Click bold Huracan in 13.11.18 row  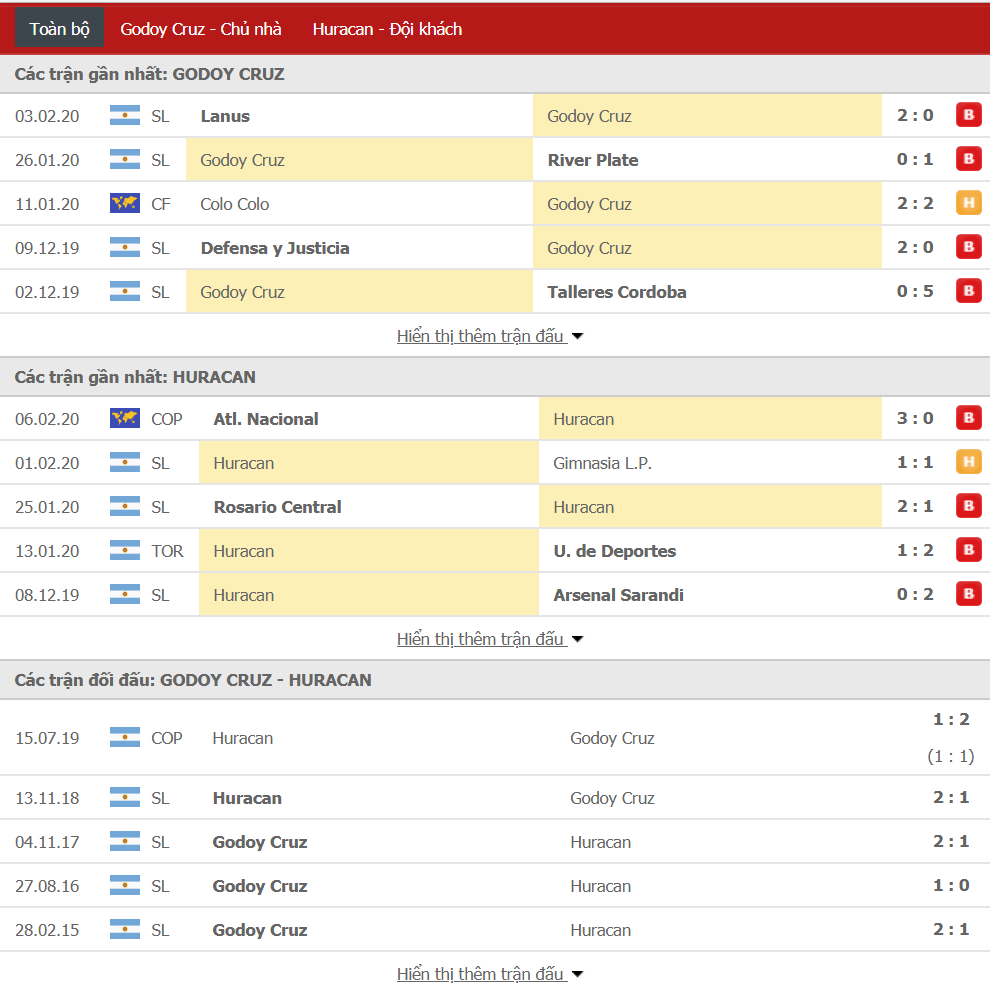click(x=247, y=798)
